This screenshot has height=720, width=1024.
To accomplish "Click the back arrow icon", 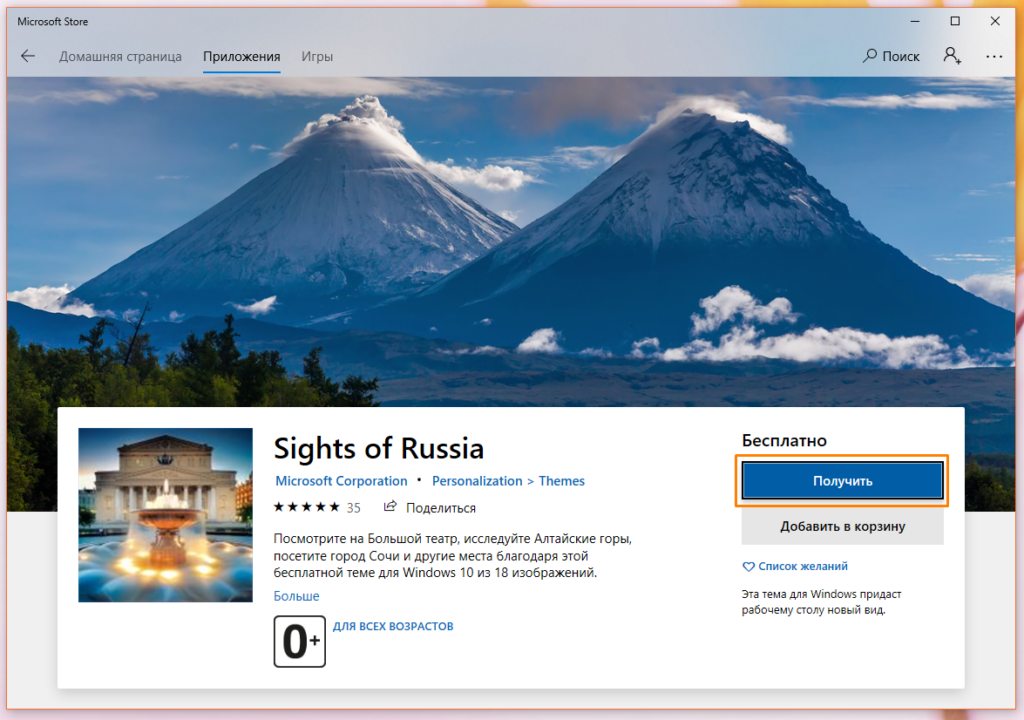I will [28, 56].
